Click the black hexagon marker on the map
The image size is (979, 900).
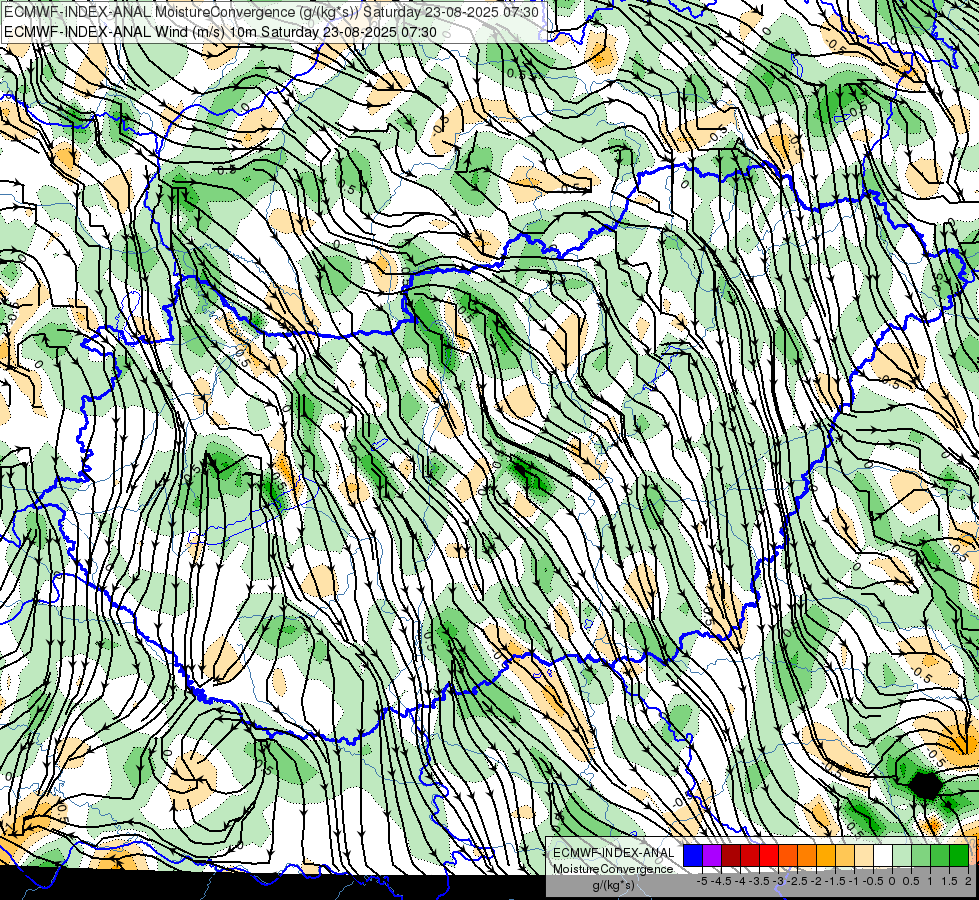[925, 785]
